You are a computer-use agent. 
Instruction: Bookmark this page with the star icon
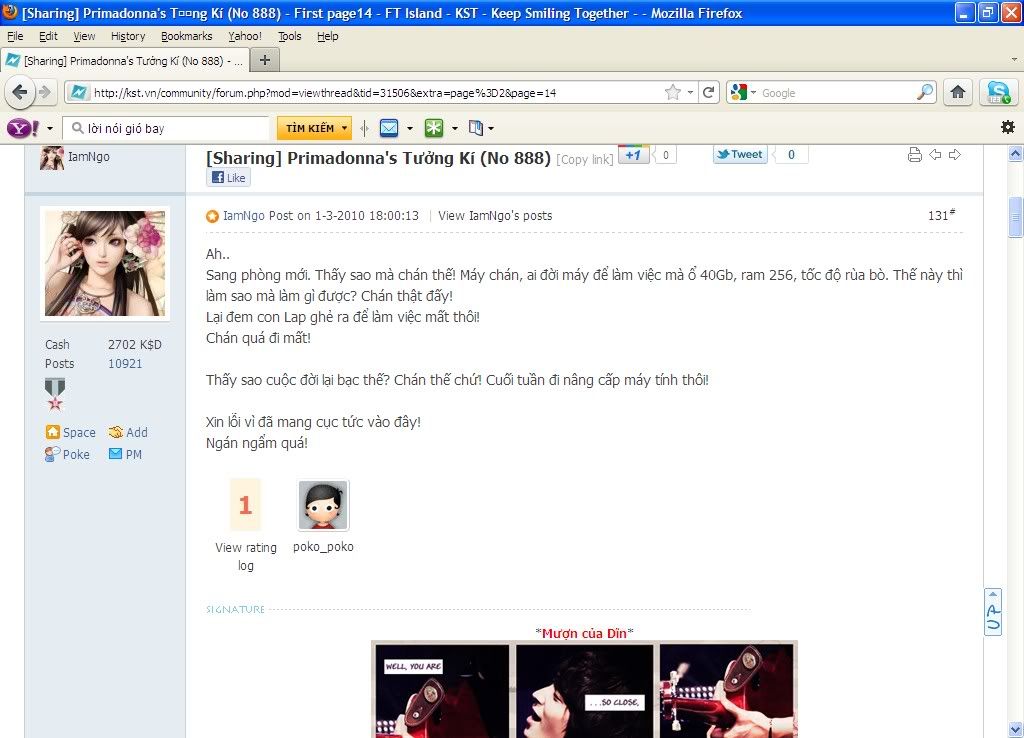point(673,93)
